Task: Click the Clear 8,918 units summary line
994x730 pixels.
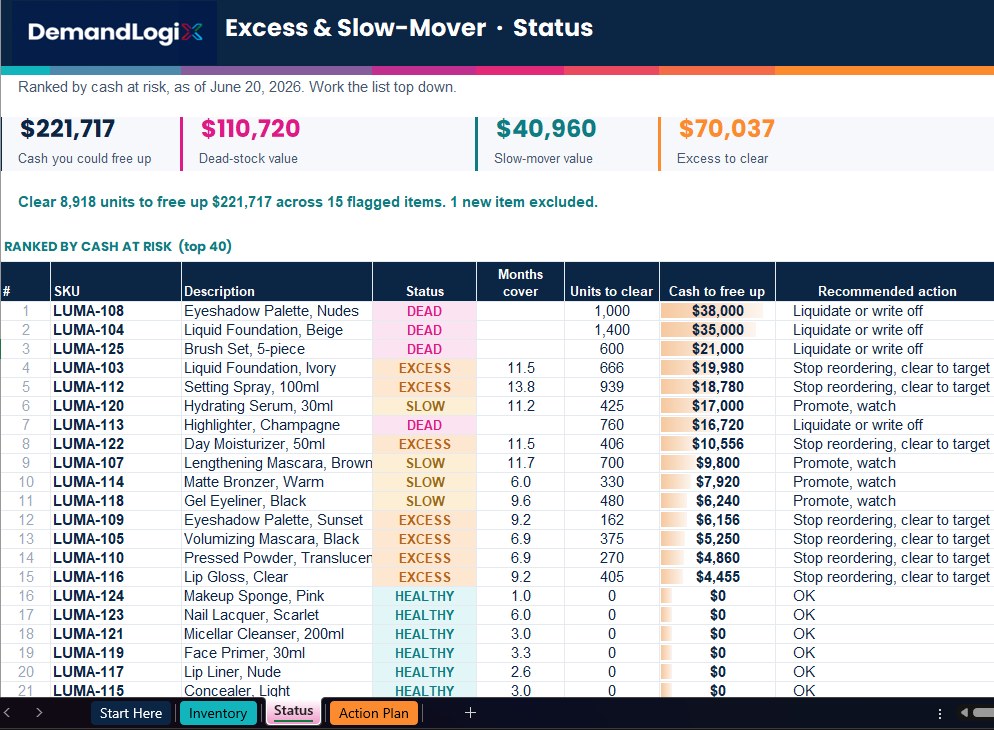Action: point(308,202)
